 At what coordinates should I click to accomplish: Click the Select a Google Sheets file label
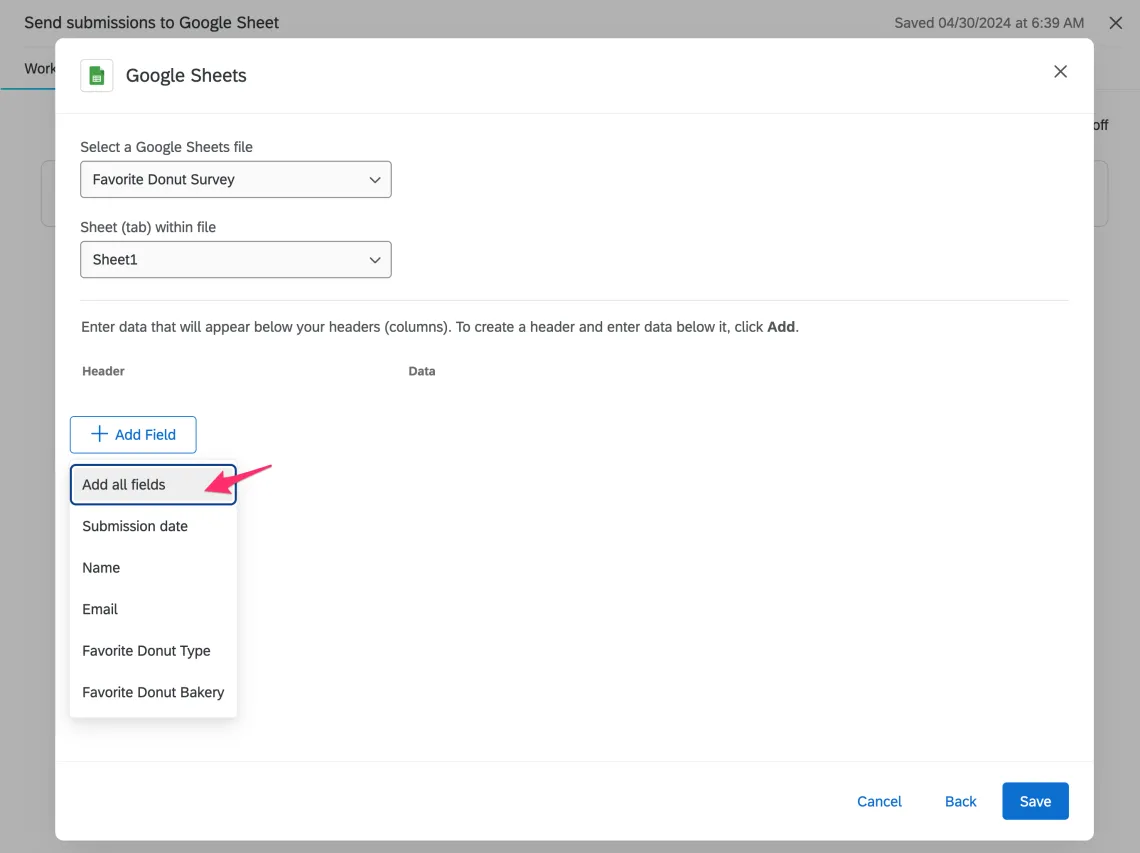pos(166,147)
